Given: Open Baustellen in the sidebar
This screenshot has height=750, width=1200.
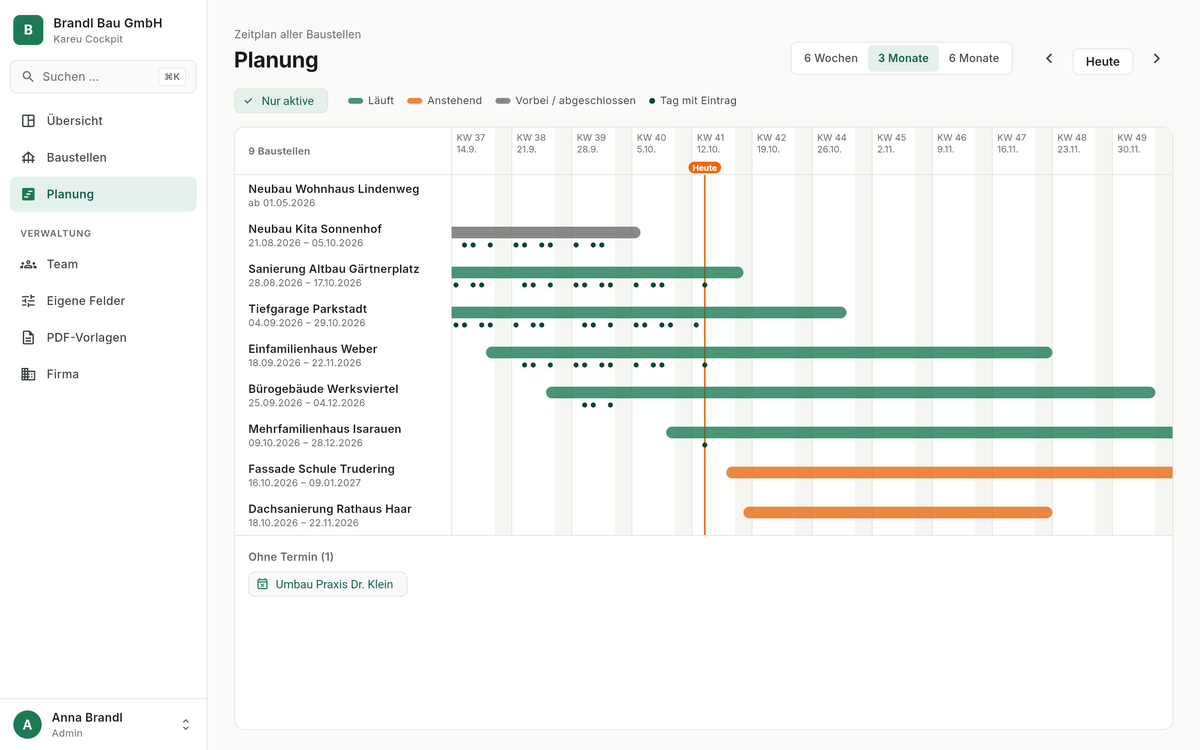Looking at the screenshot, I should pos(103,158).
